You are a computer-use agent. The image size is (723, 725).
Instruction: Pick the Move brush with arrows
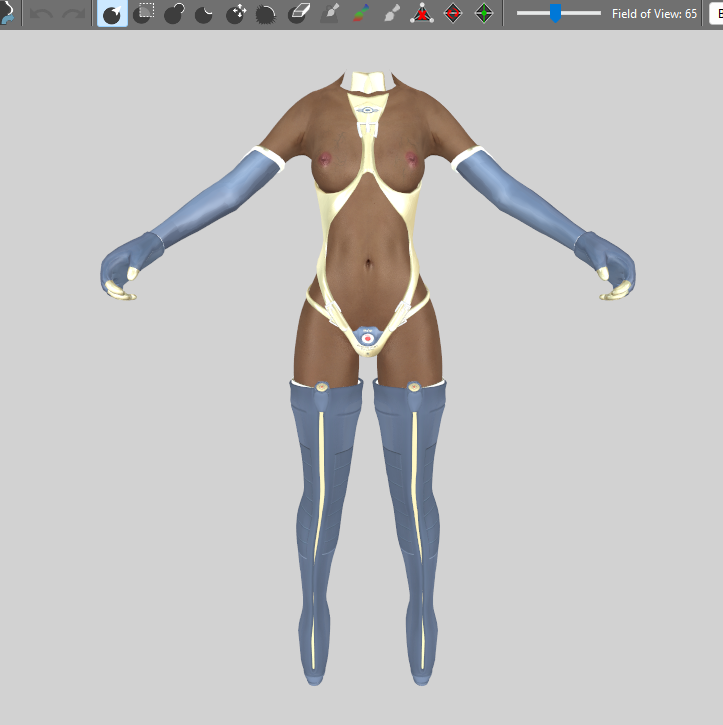point(236,14)
